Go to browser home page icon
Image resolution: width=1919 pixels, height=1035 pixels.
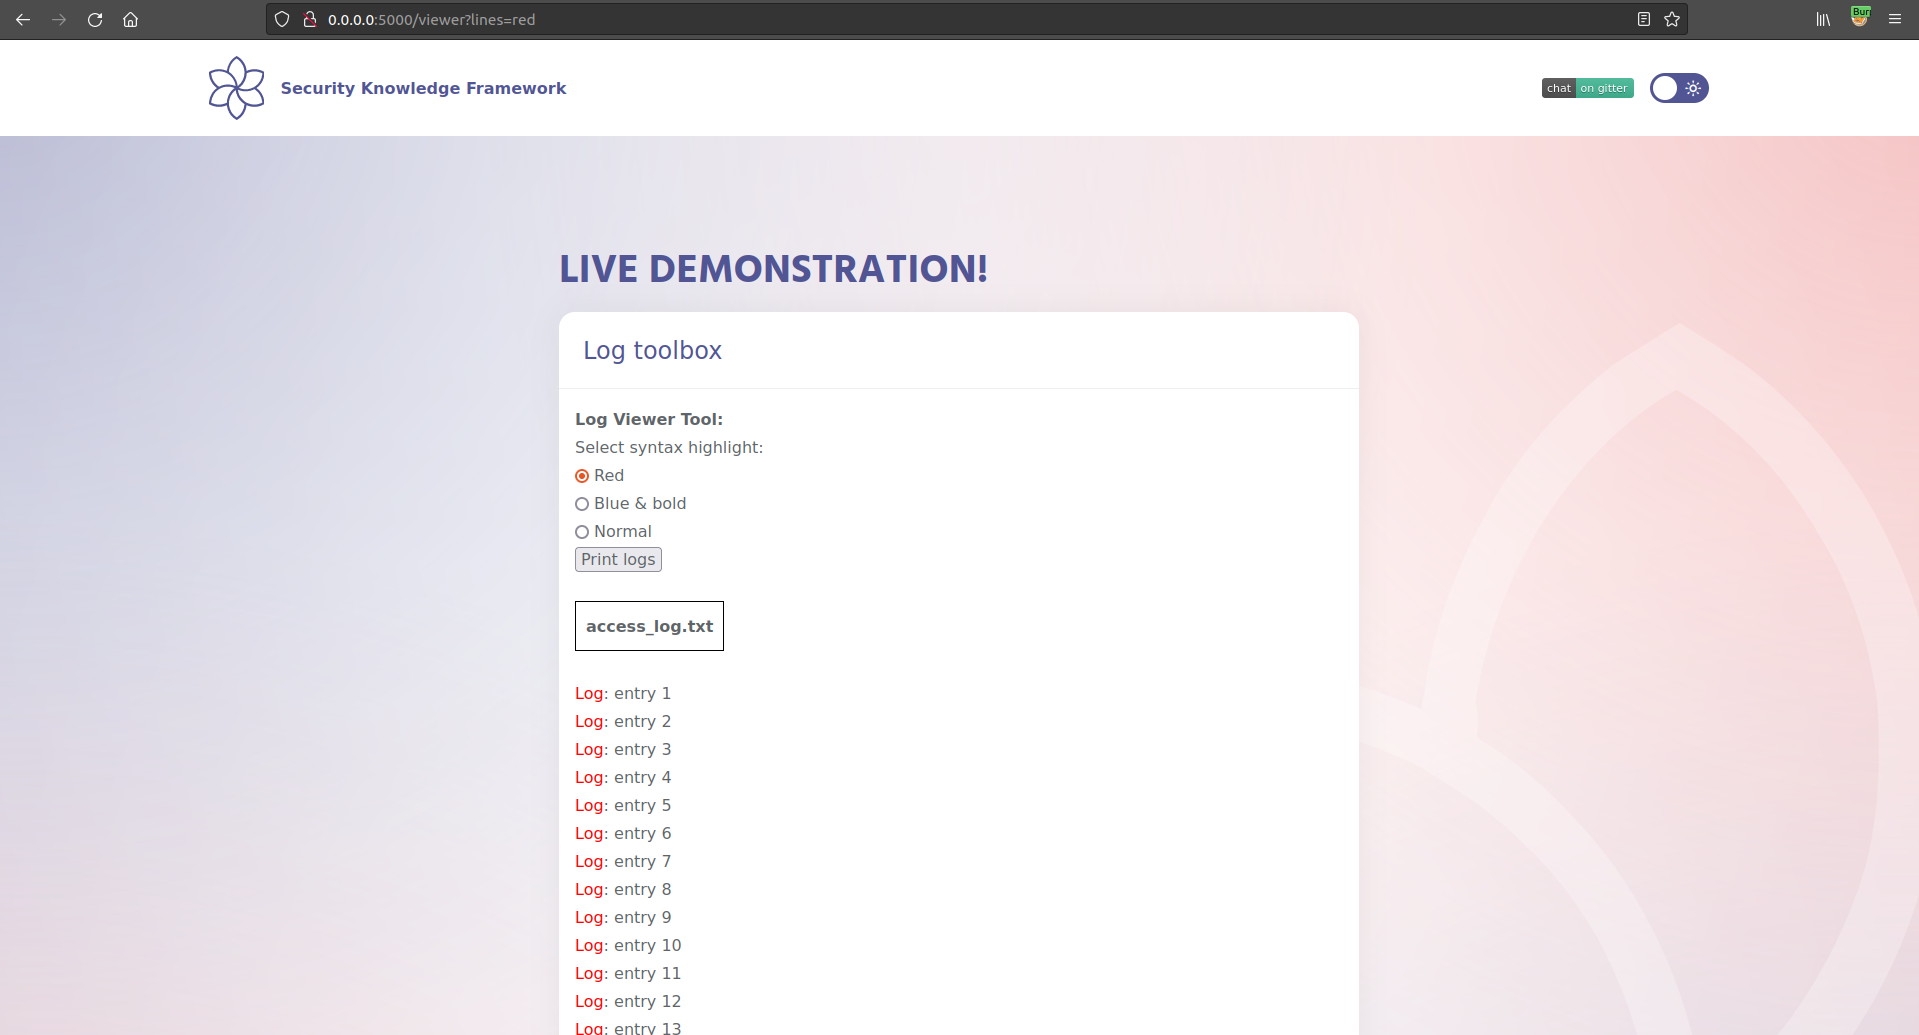click(x=130, y=19)
